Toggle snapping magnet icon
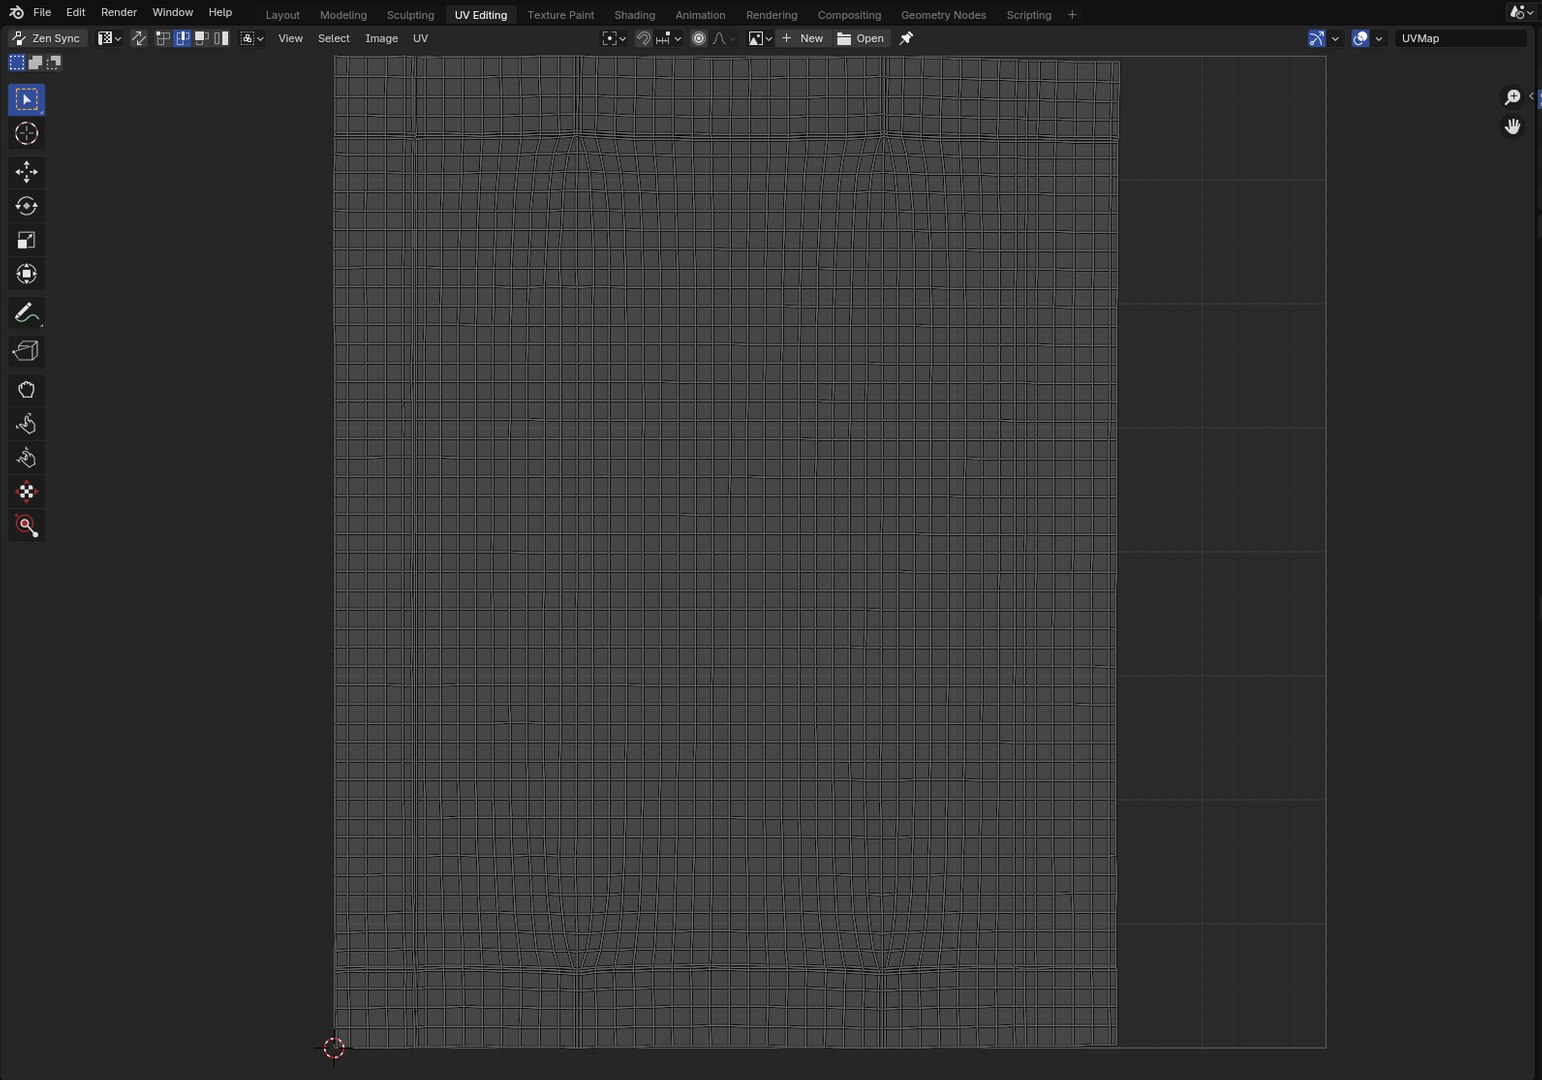Screen dimensions: 1542x1080 pyautogui.click(x=644, y=38)
